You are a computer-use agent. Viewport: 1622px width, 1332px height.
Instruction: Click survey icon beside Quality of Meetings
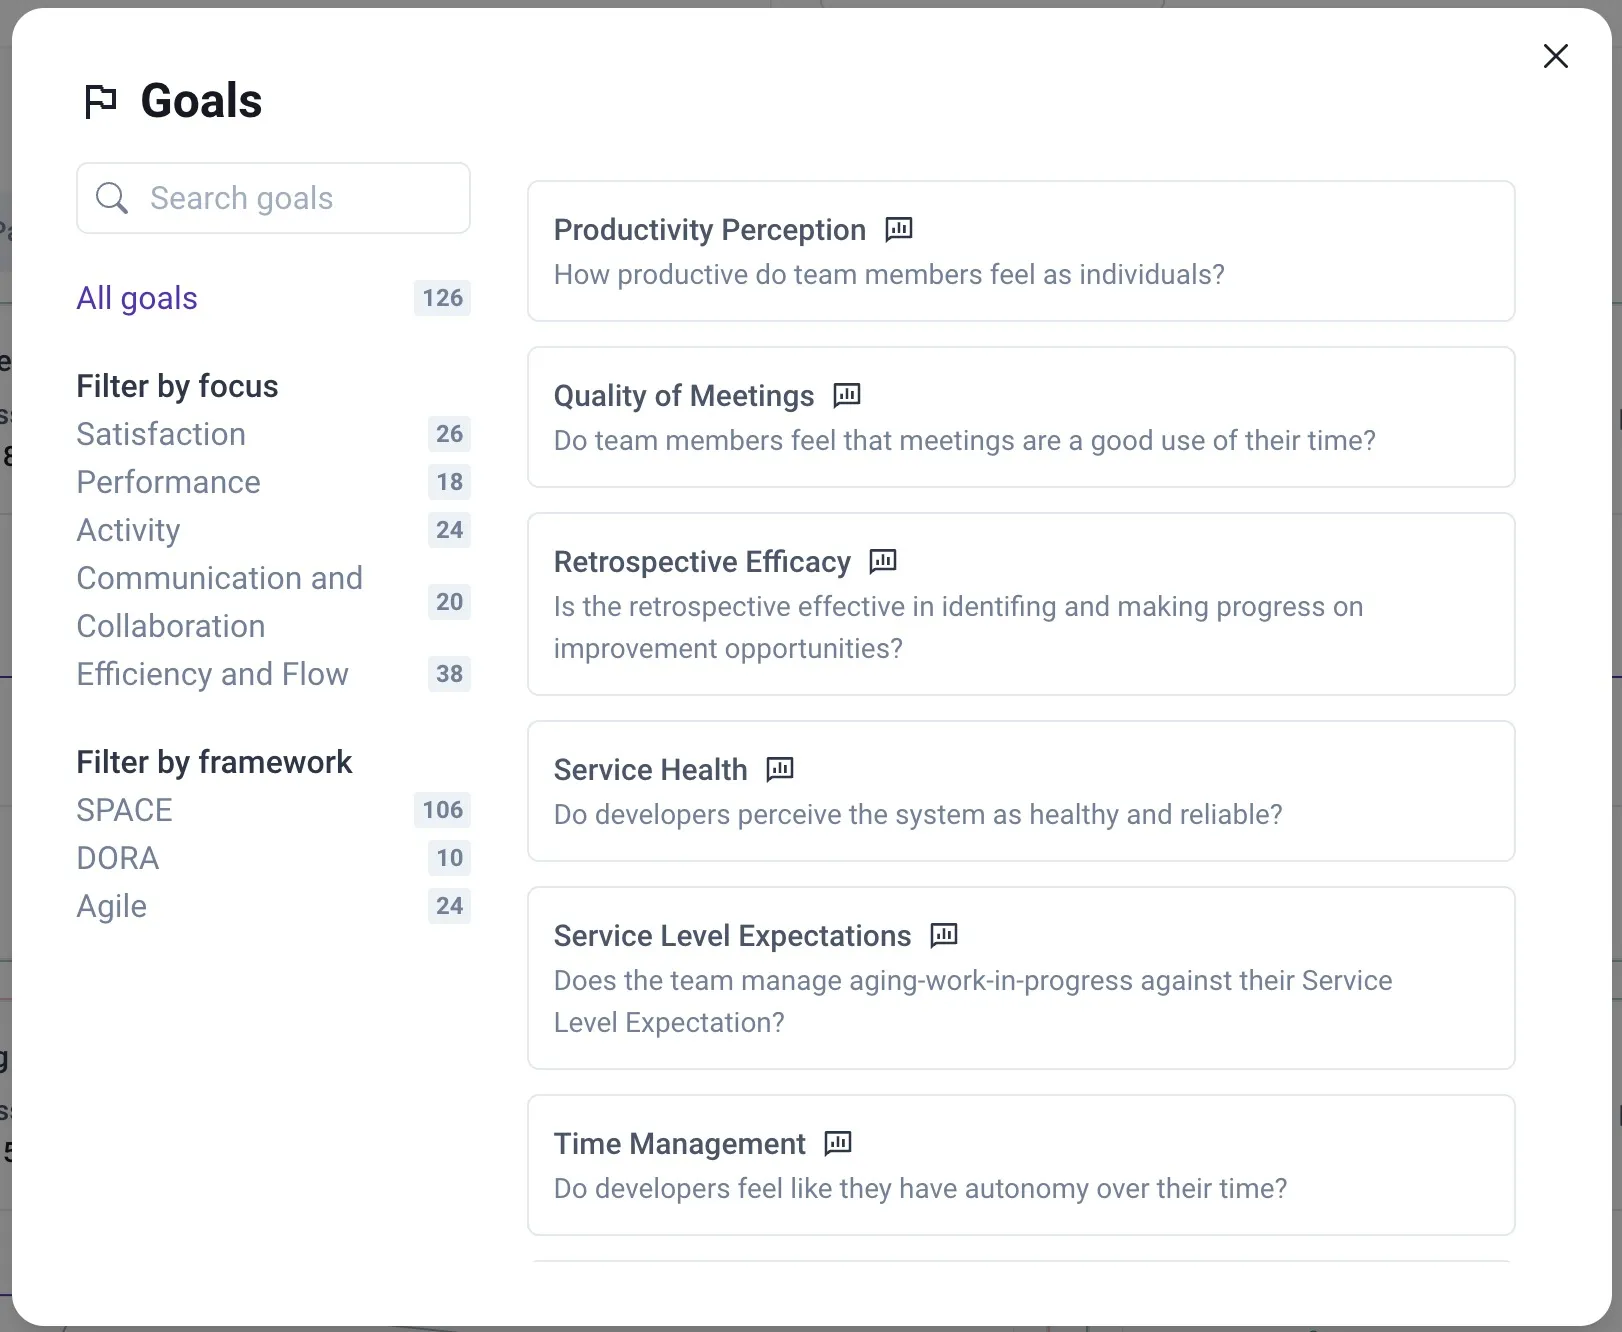point(847,395)
